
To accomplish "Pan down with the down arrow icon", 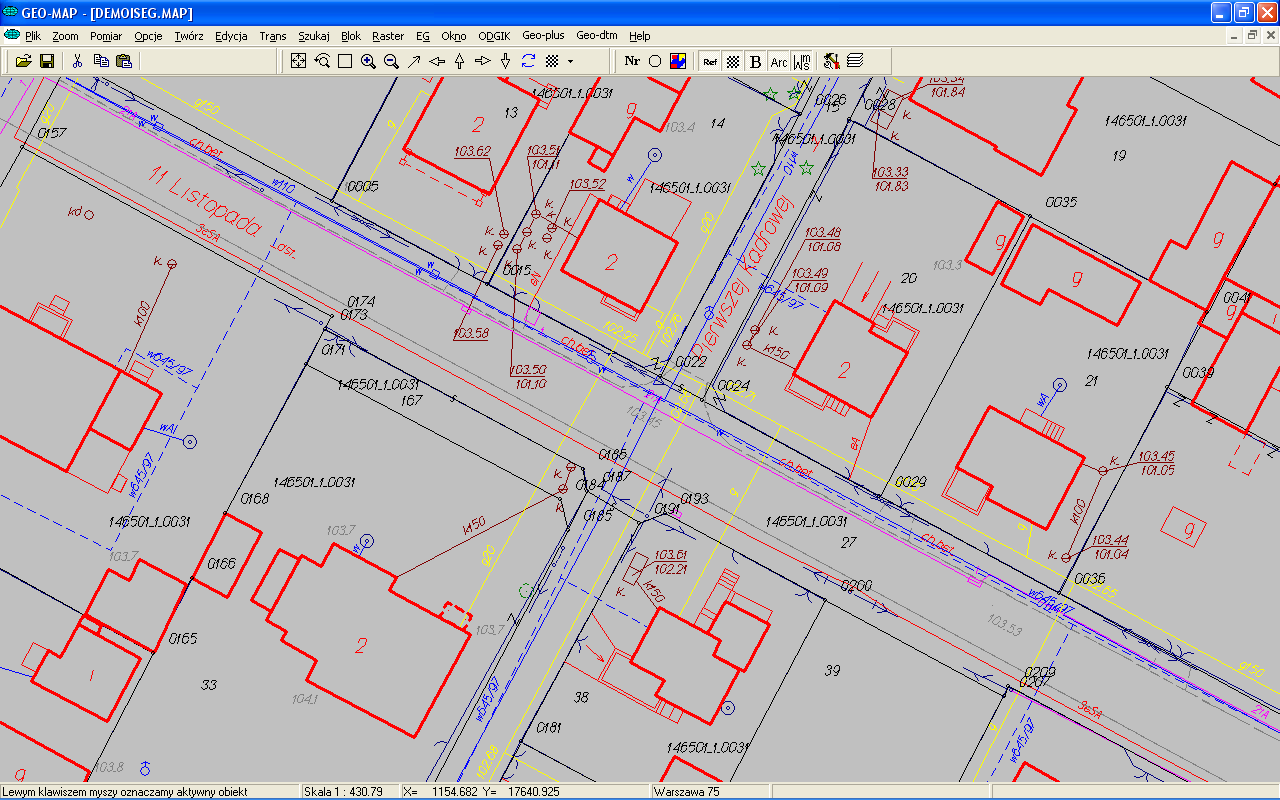I will [x=506, y=61].
